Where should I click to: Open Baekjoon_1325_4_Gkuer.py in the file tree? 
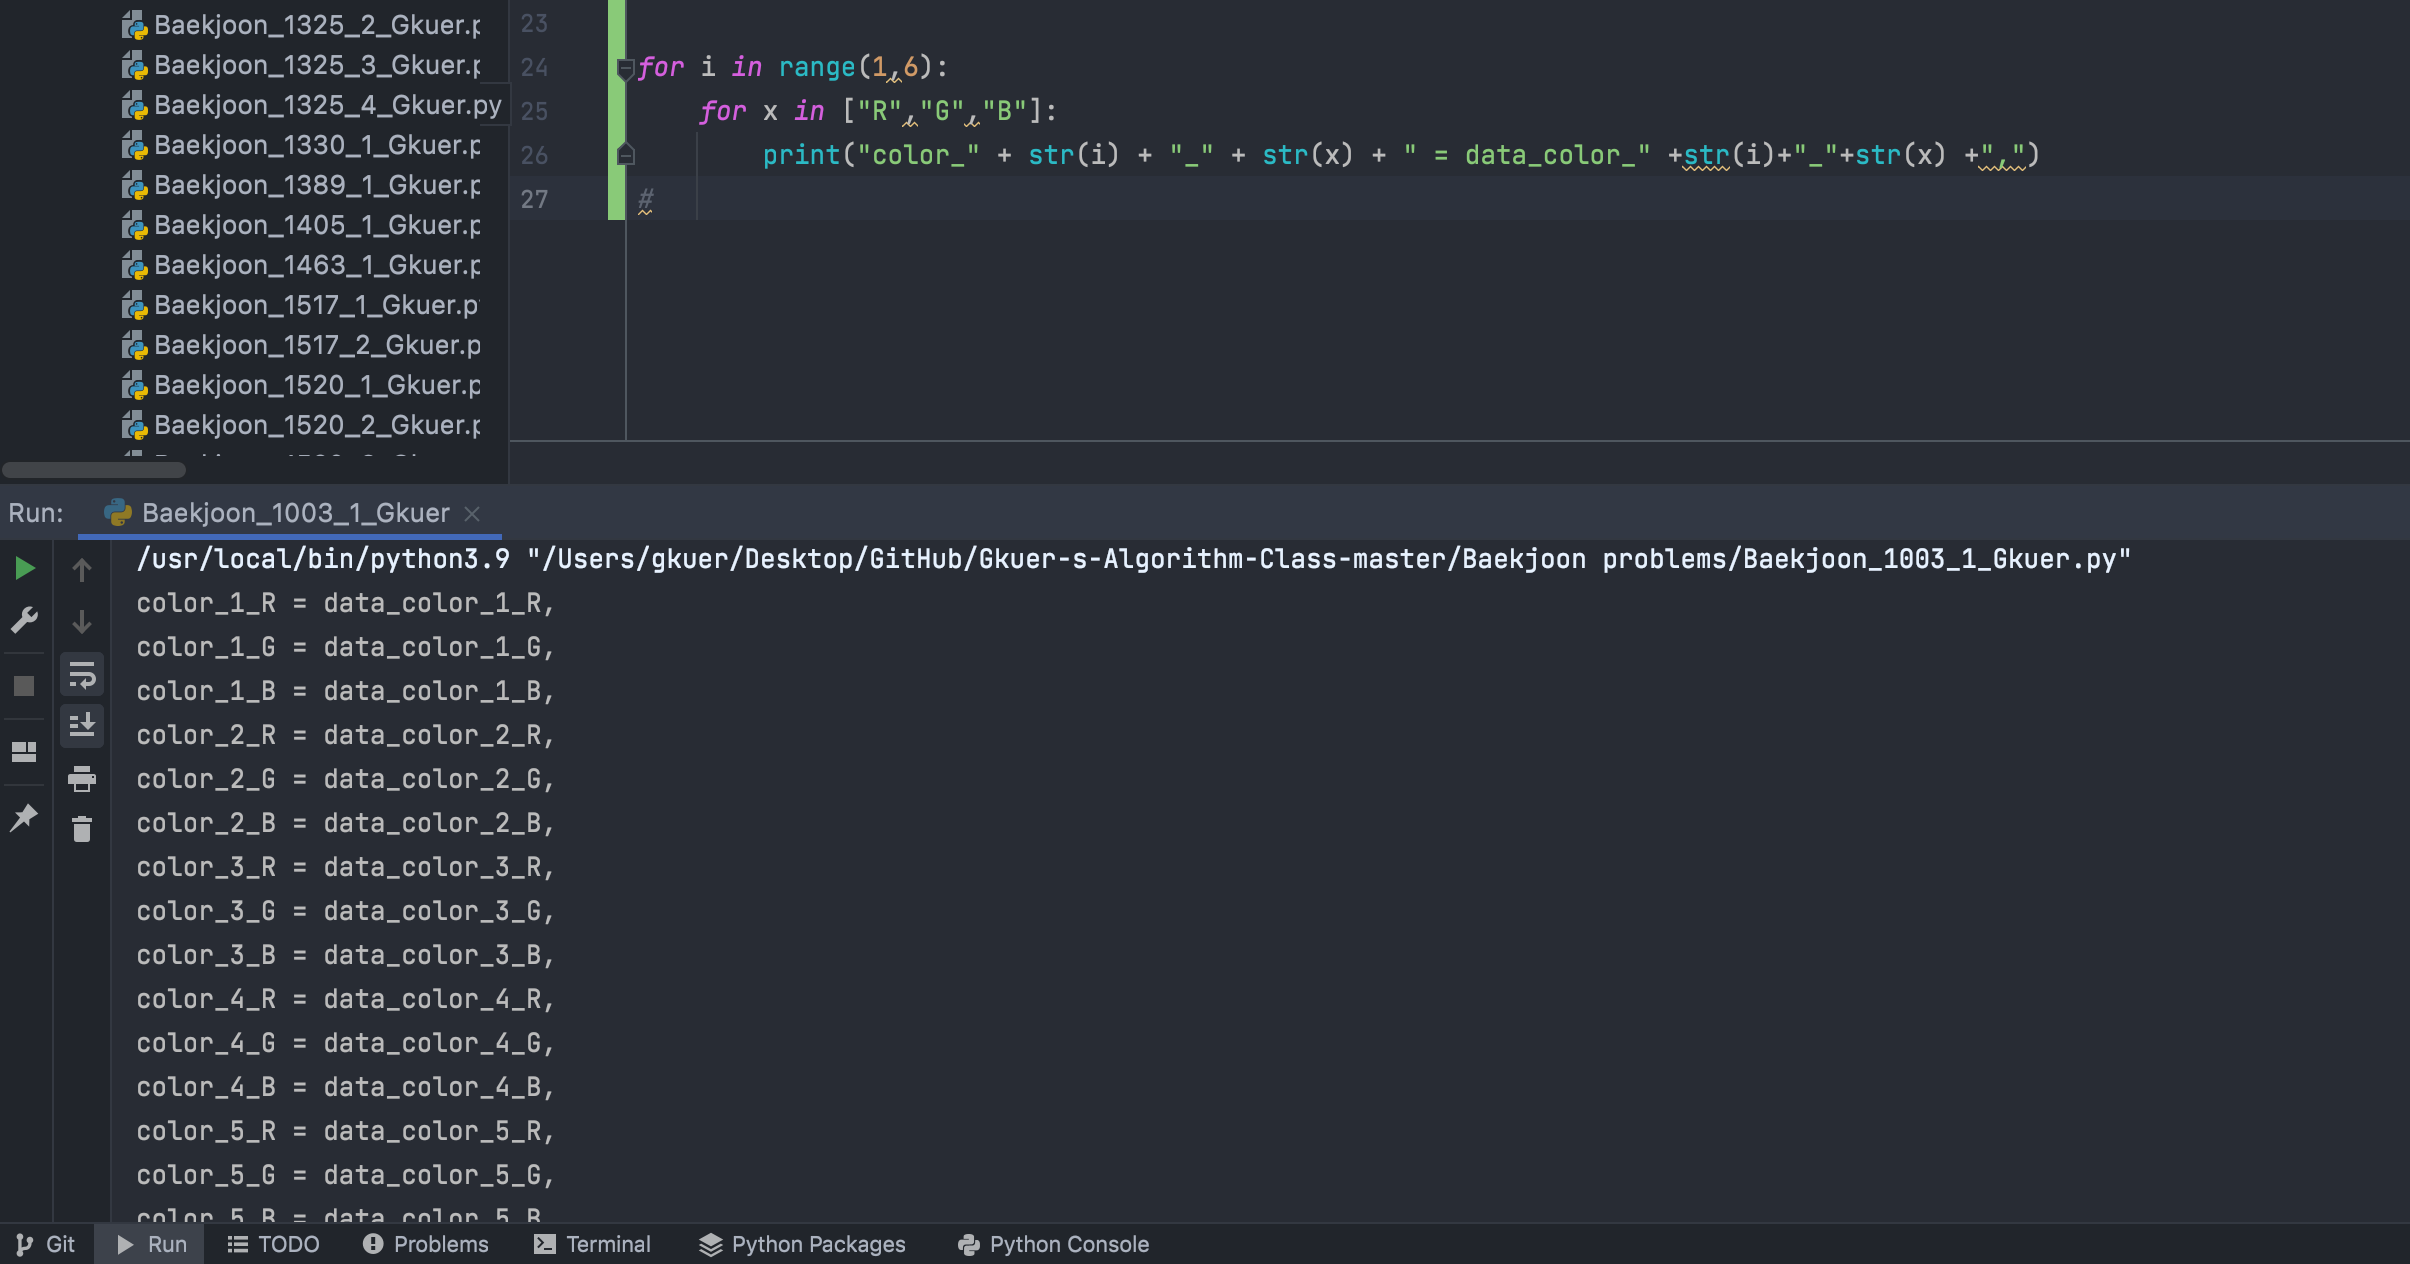[326, 105]
